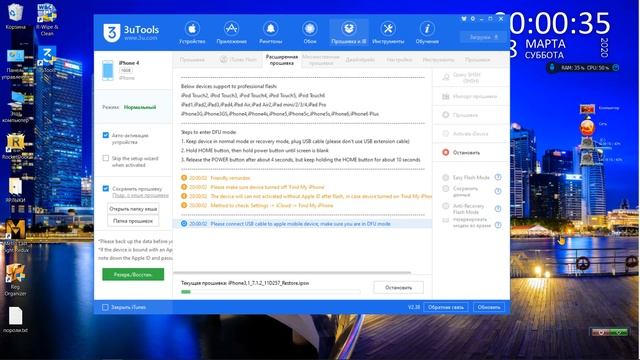
Task: Switch to the Настройки tab
Action: (x=399, y=60)
